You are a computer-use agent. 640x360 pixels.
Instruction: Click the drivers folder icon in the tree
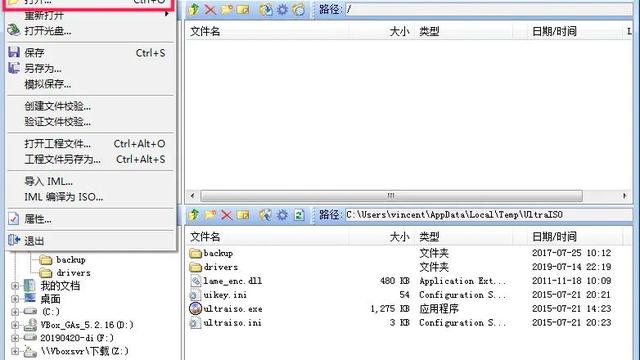point(45,272)
